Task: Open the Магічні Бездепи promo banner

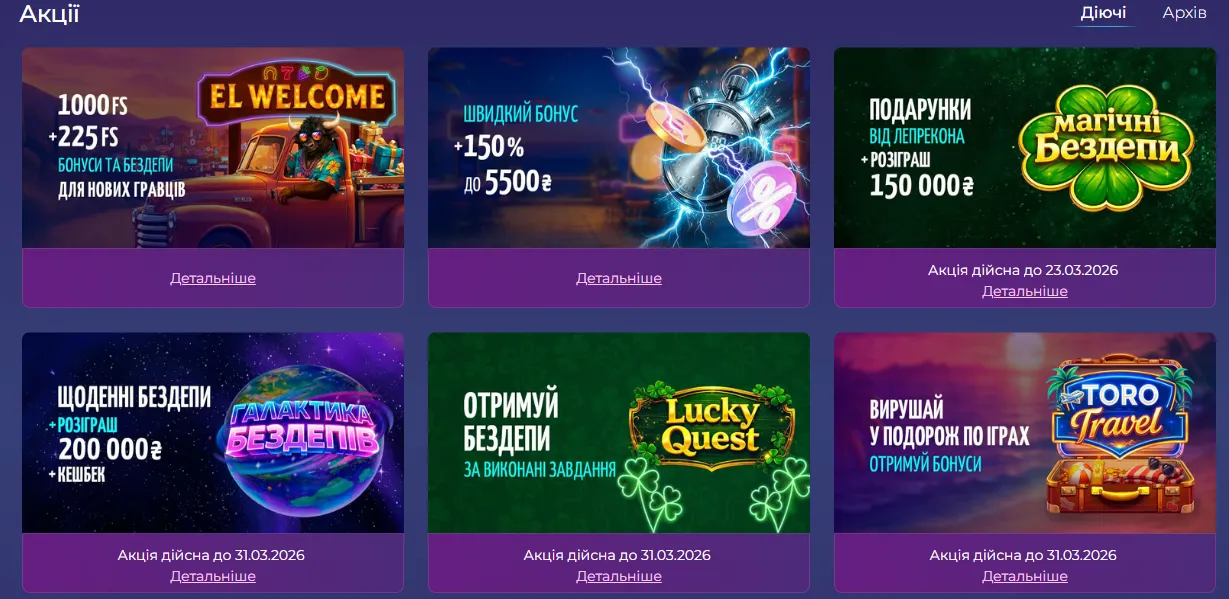Action: point(1025,148)
